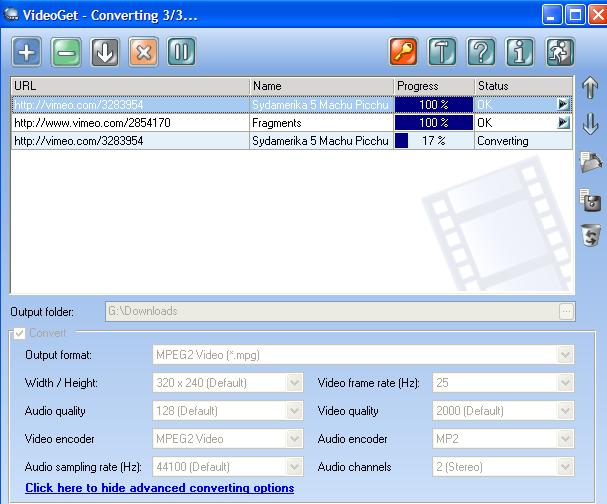Play the Fragments video with its arrow icon
This screenshot has width=607, height=504.
(x=563, y=123)
